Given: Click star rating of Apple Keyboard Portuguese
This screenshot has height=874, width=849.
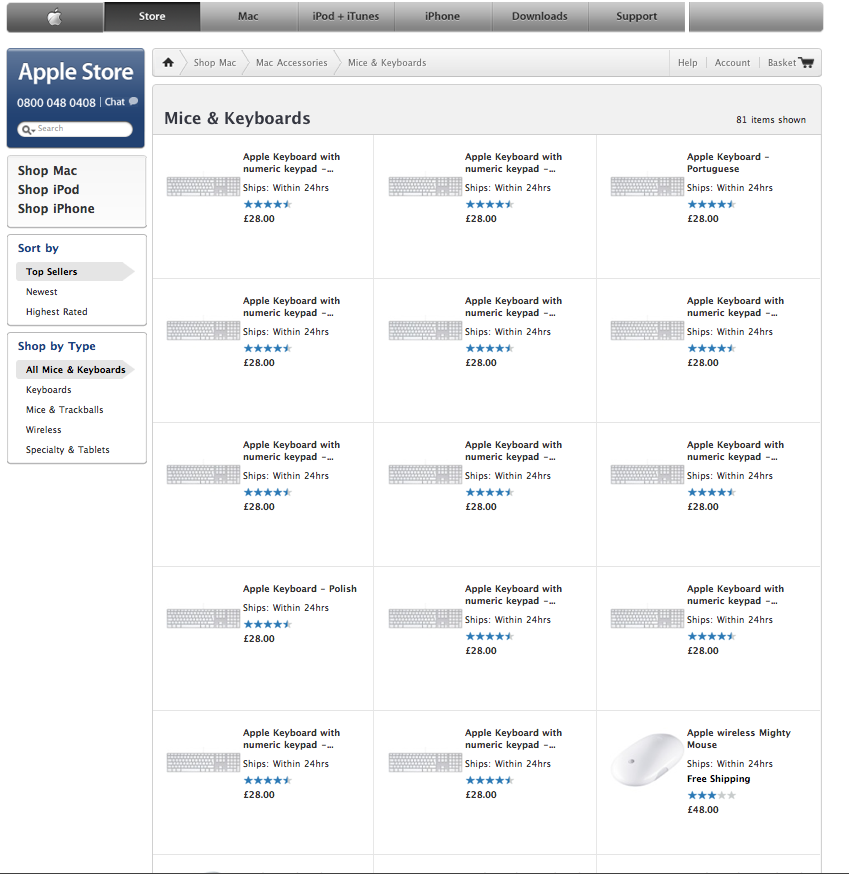Looking at the screenshot, I should coord(711,204).
